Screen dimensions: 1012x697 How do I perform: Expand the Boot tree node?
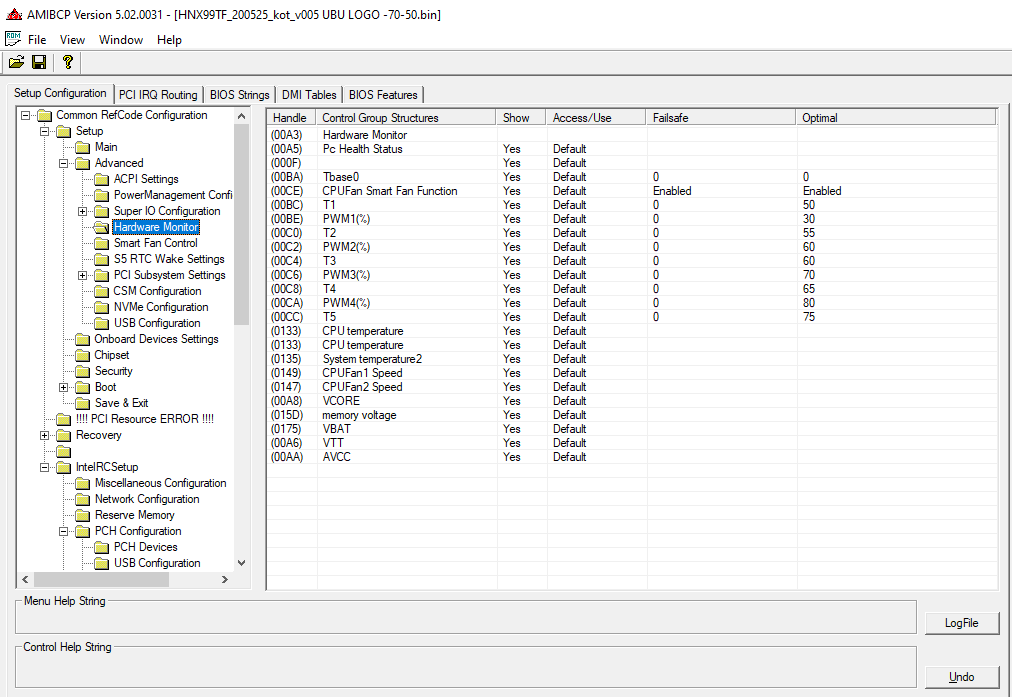click(x=63, y=387)
